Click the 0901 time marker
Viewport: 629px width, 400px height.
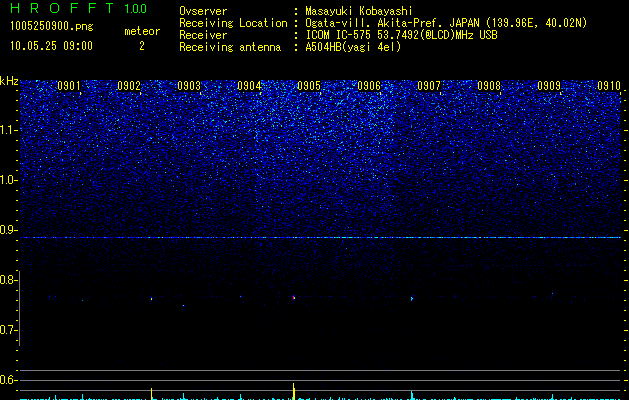tap(69, 85)
